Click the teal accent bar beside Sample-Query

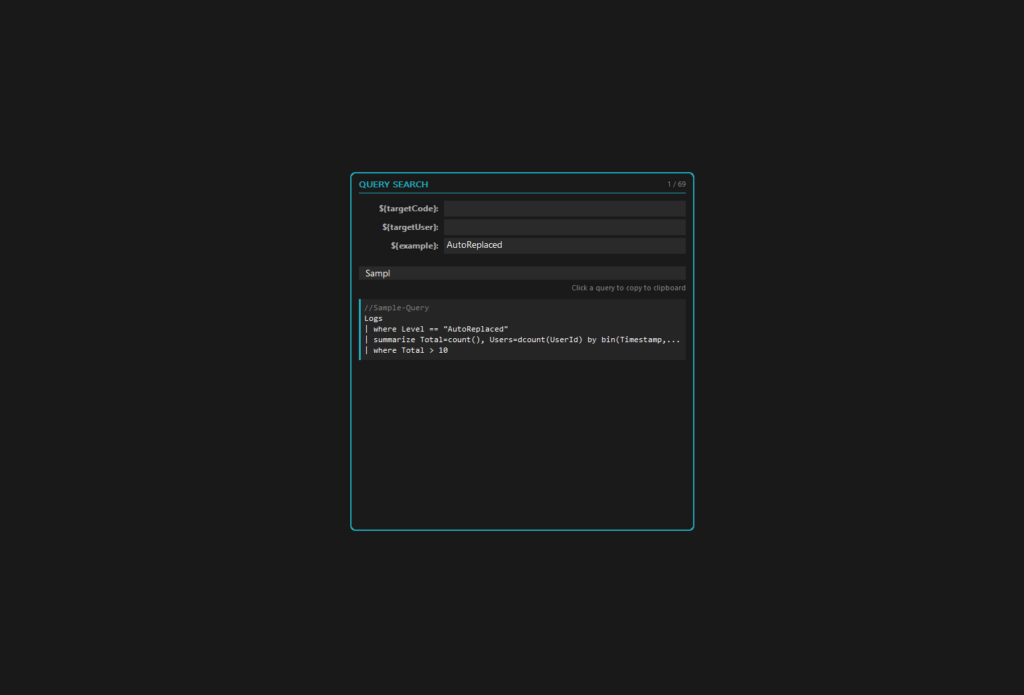pyautogui.click(x=360, y=329)
